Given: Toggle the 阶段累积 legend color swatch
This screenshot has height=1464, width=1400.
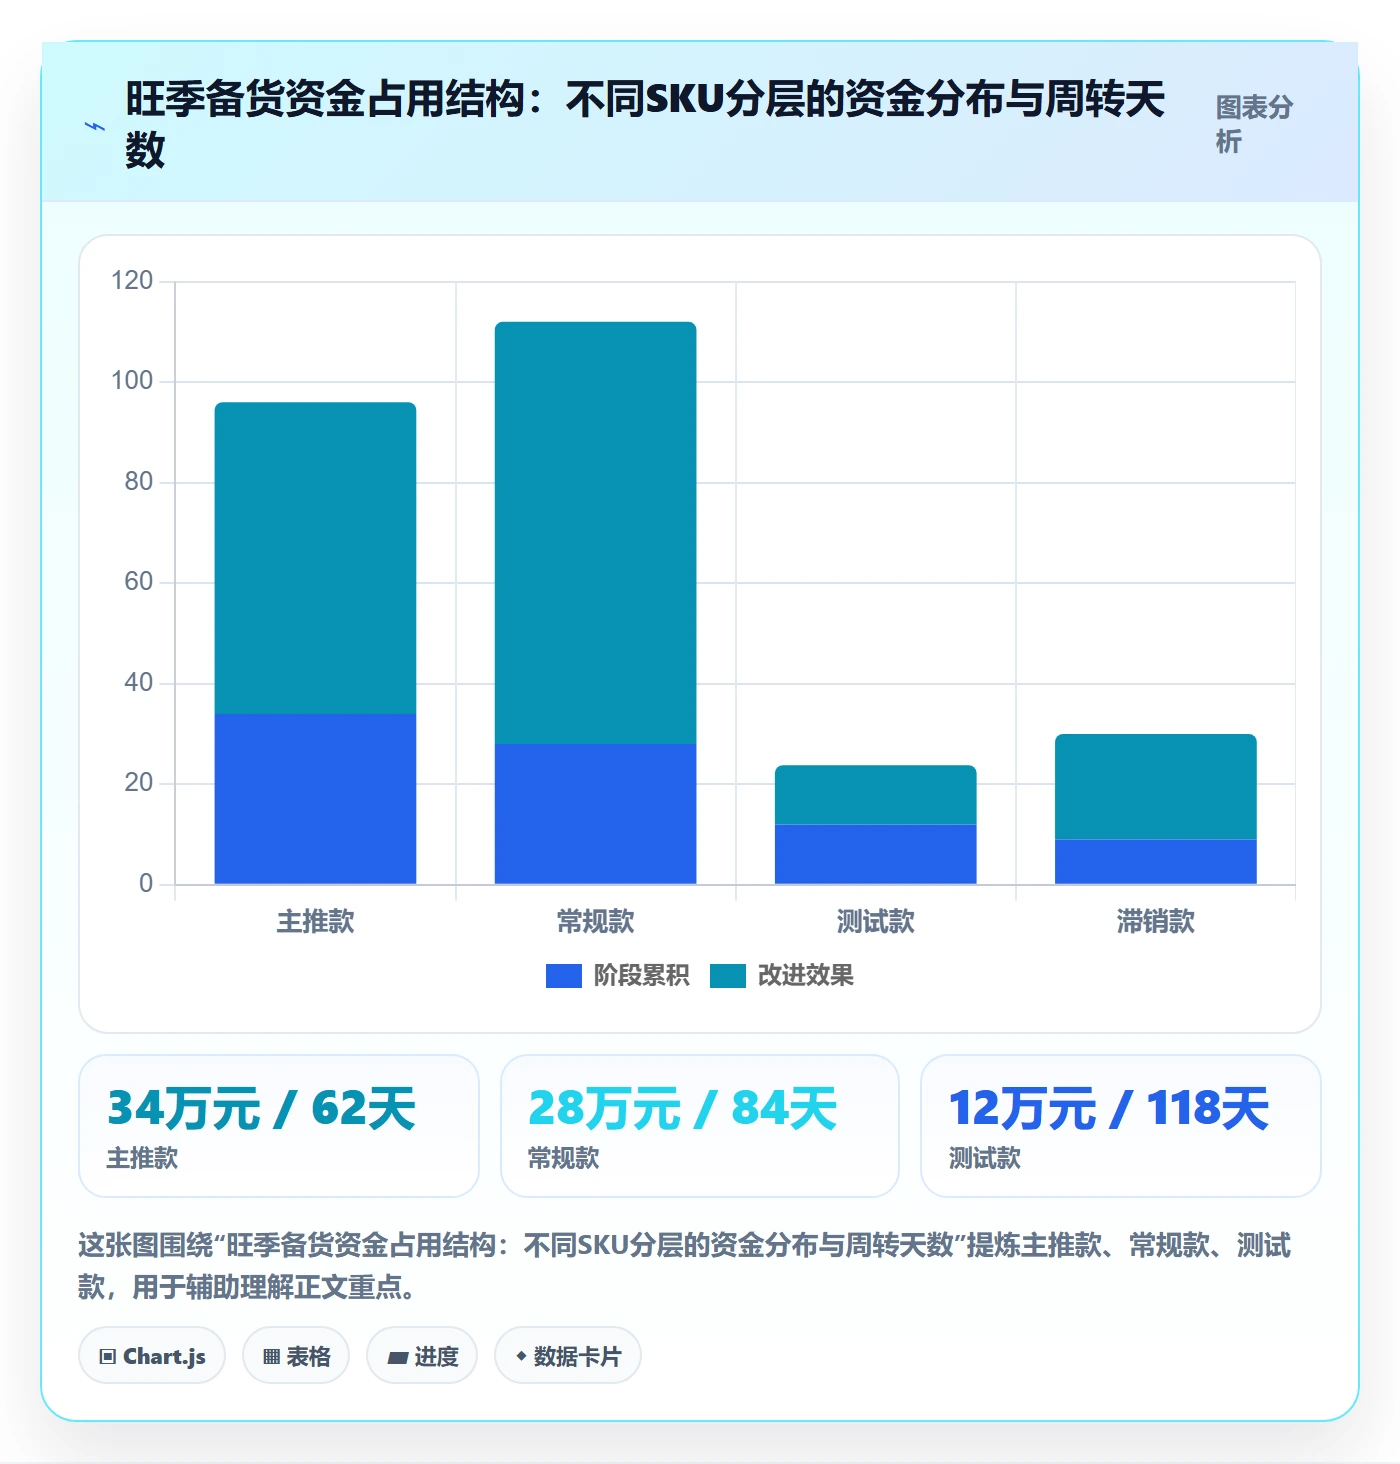Looking at the screenshot, I should pos(564,976).
